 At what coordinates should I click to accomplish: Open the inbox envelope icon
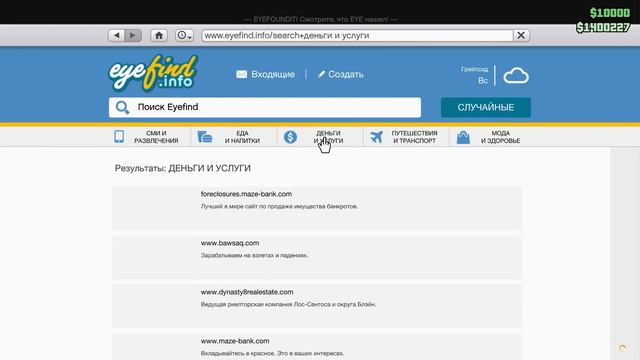[x=242, y=74]
